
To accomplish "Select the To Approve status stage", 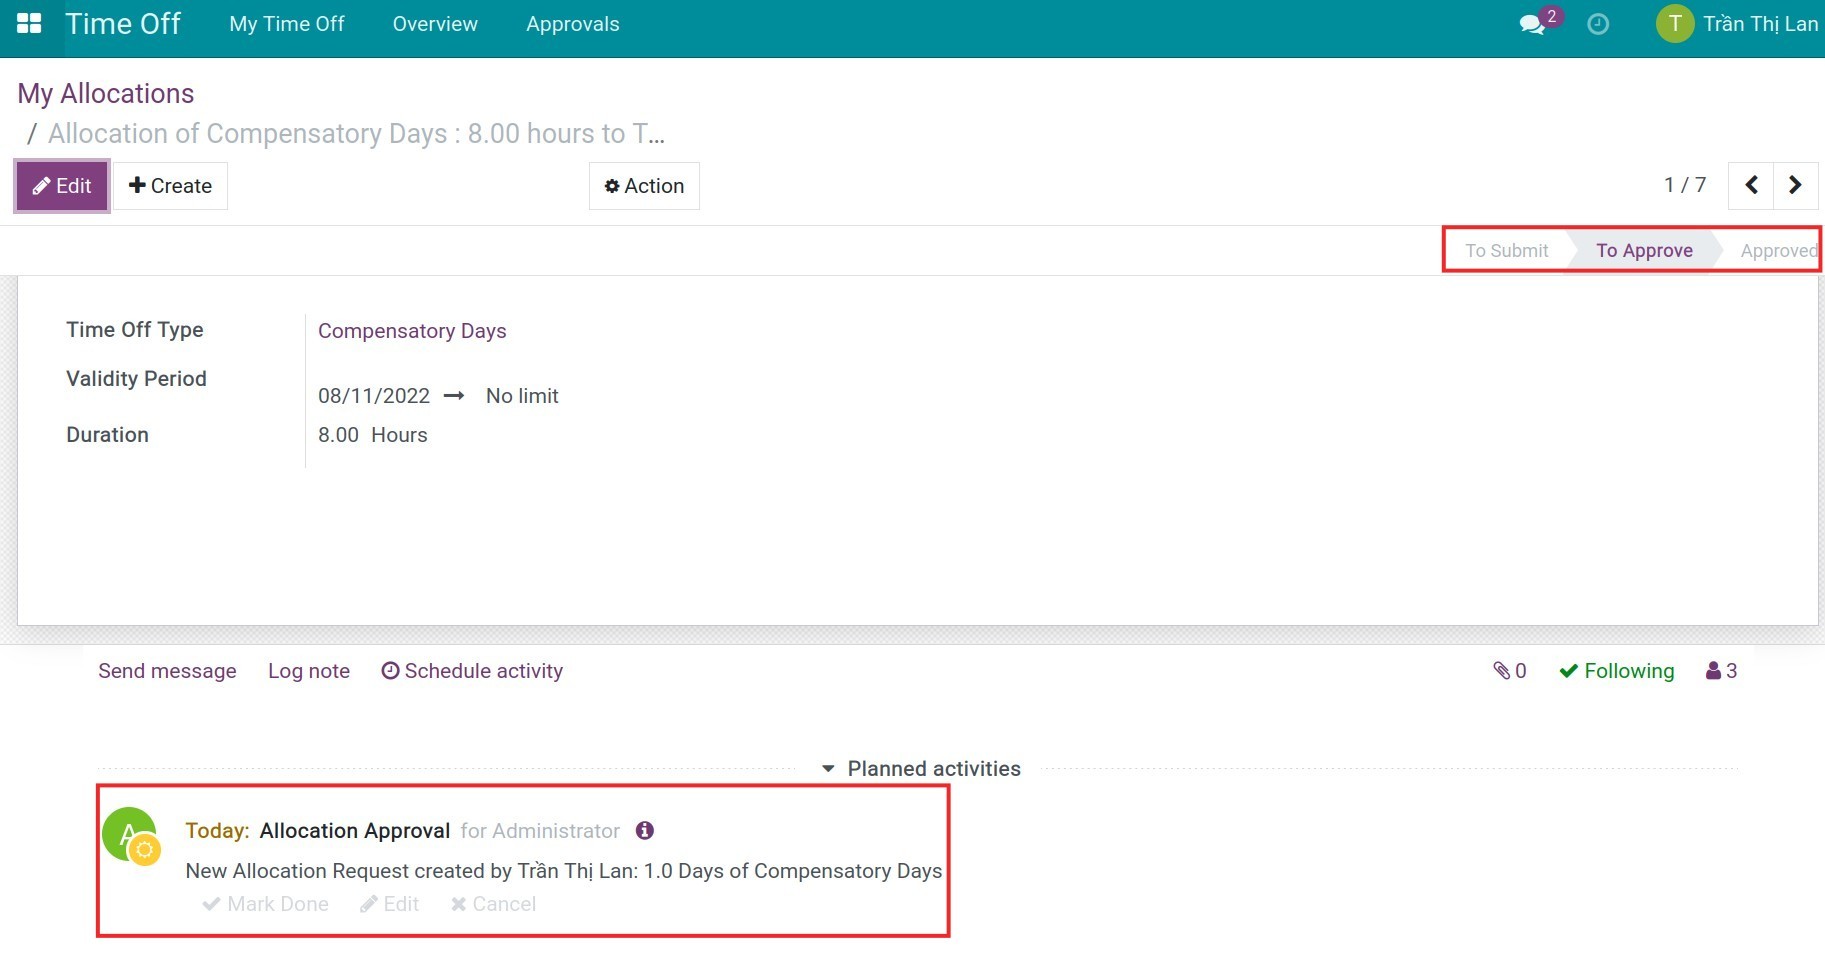I will (1644, 250).
